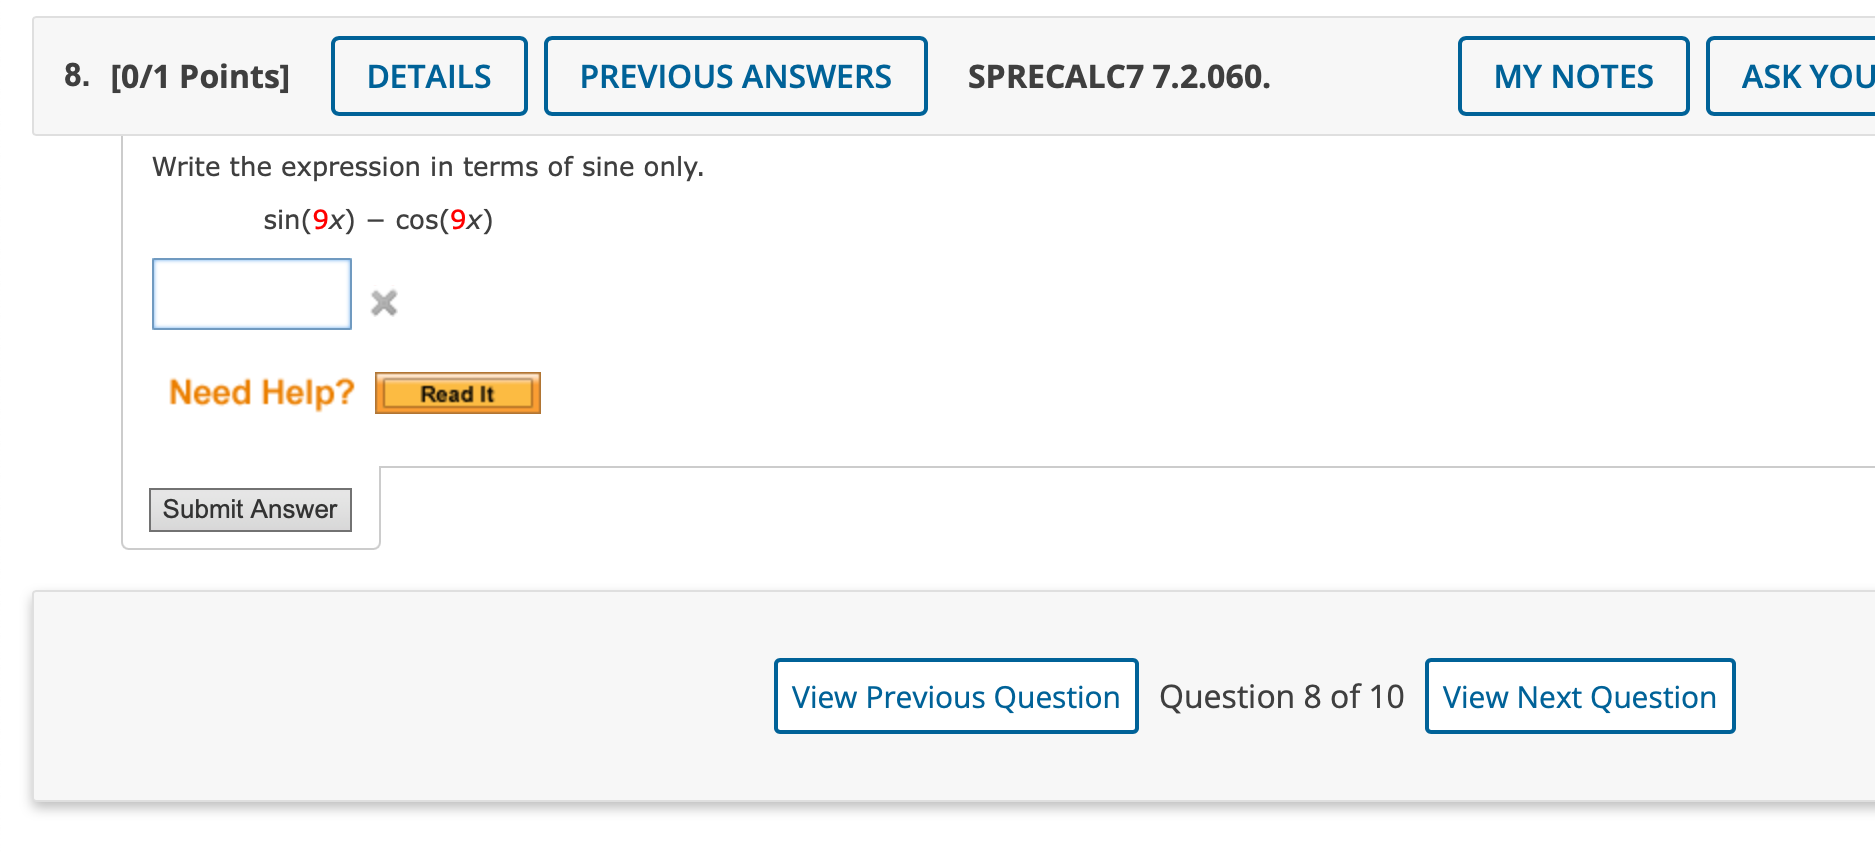Navigate to View Previous Question

point(955,696)
